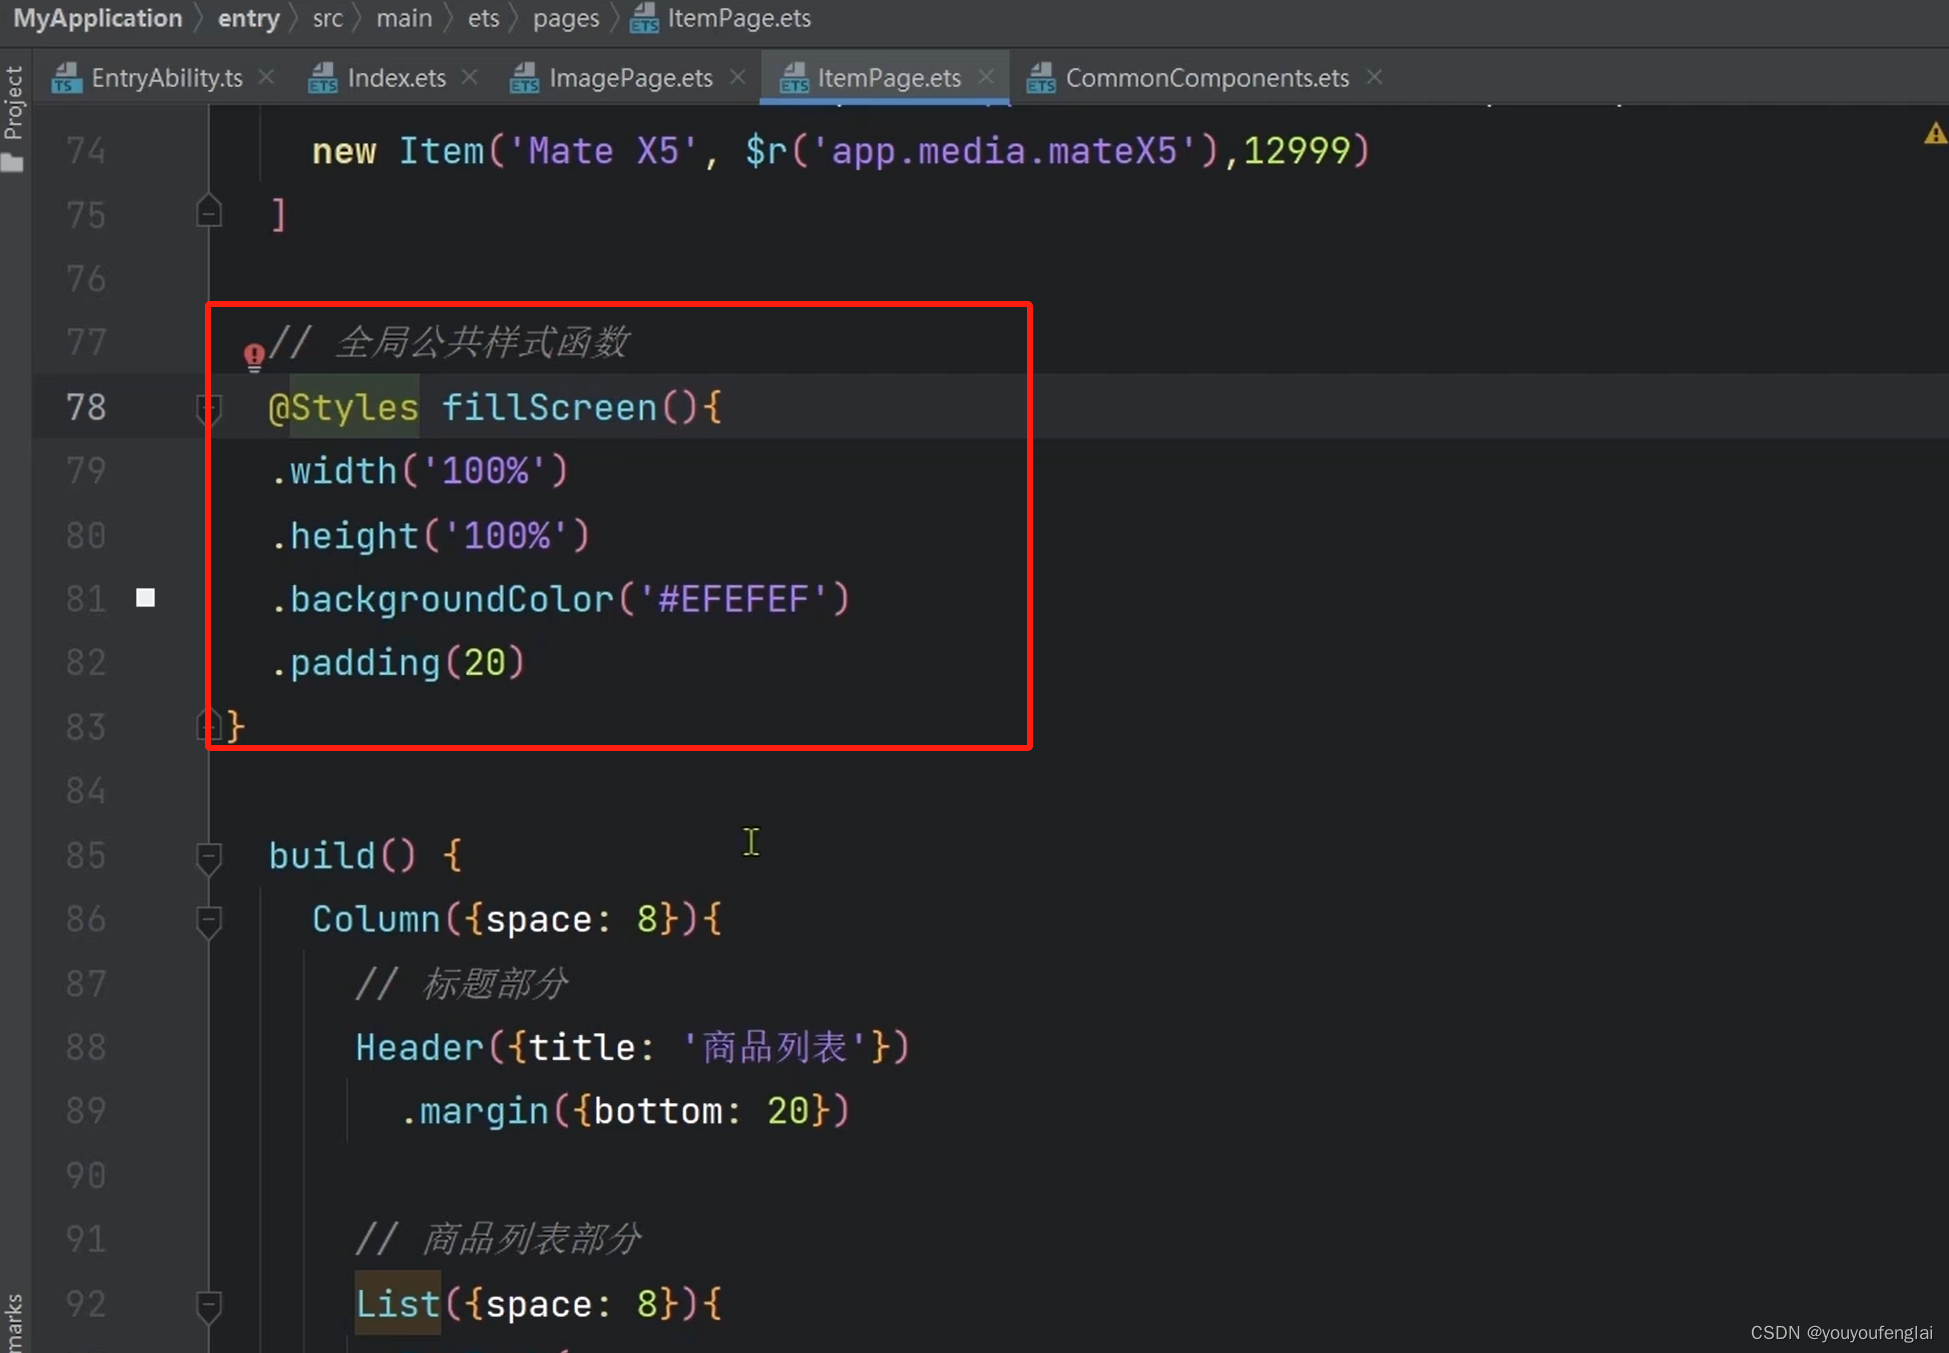Collapse the build() fold on line 85
Screen dimensions: 1949x1353
pos(209,857)
